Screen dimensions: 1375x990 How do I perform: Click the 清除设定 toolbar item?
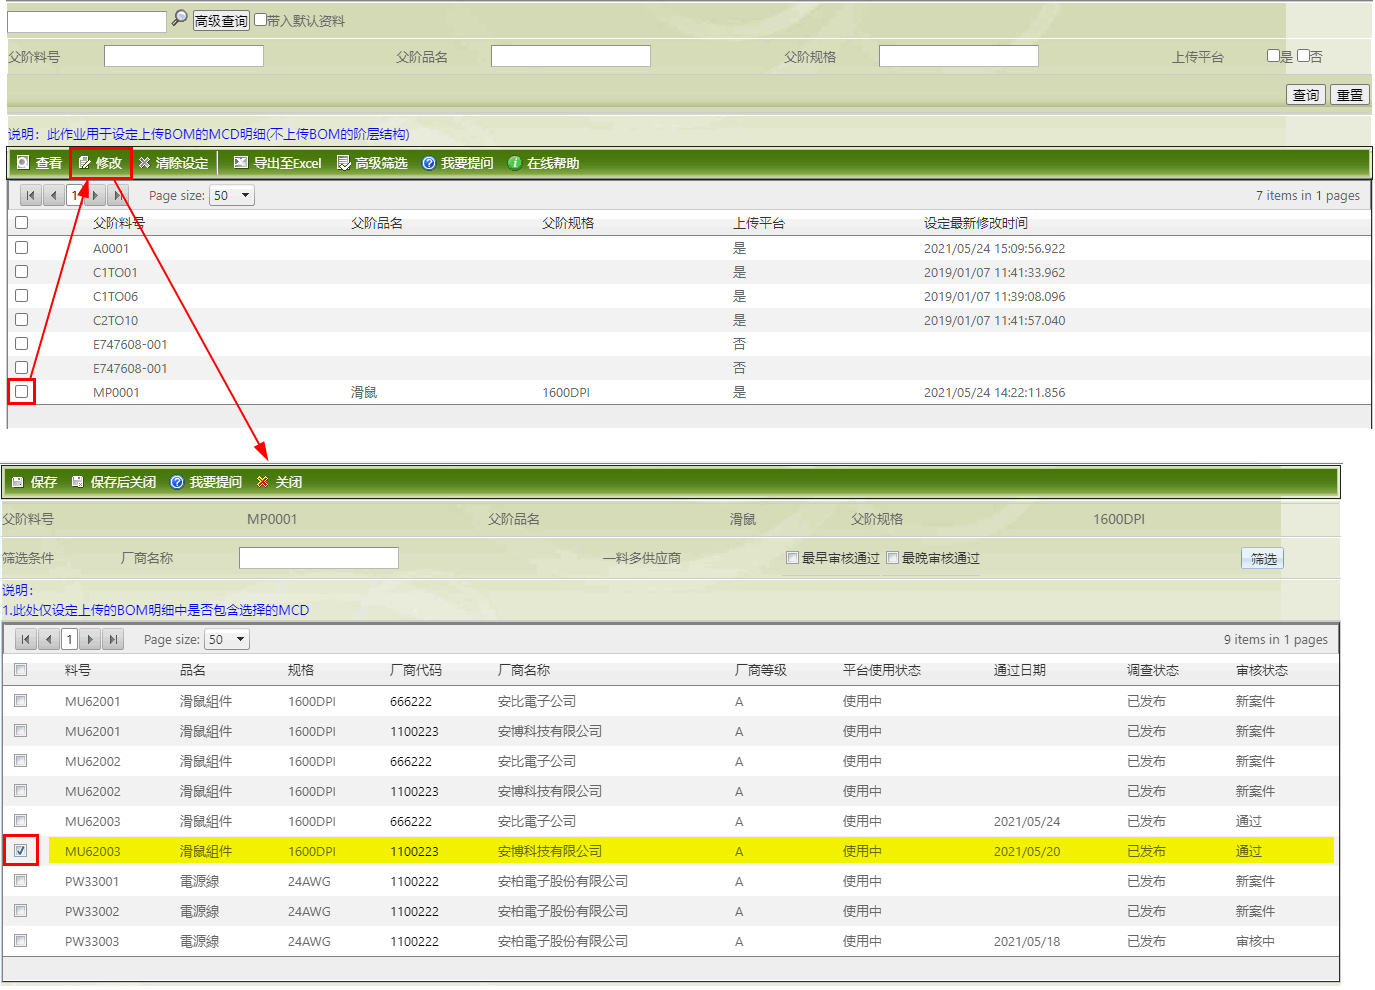174,163
